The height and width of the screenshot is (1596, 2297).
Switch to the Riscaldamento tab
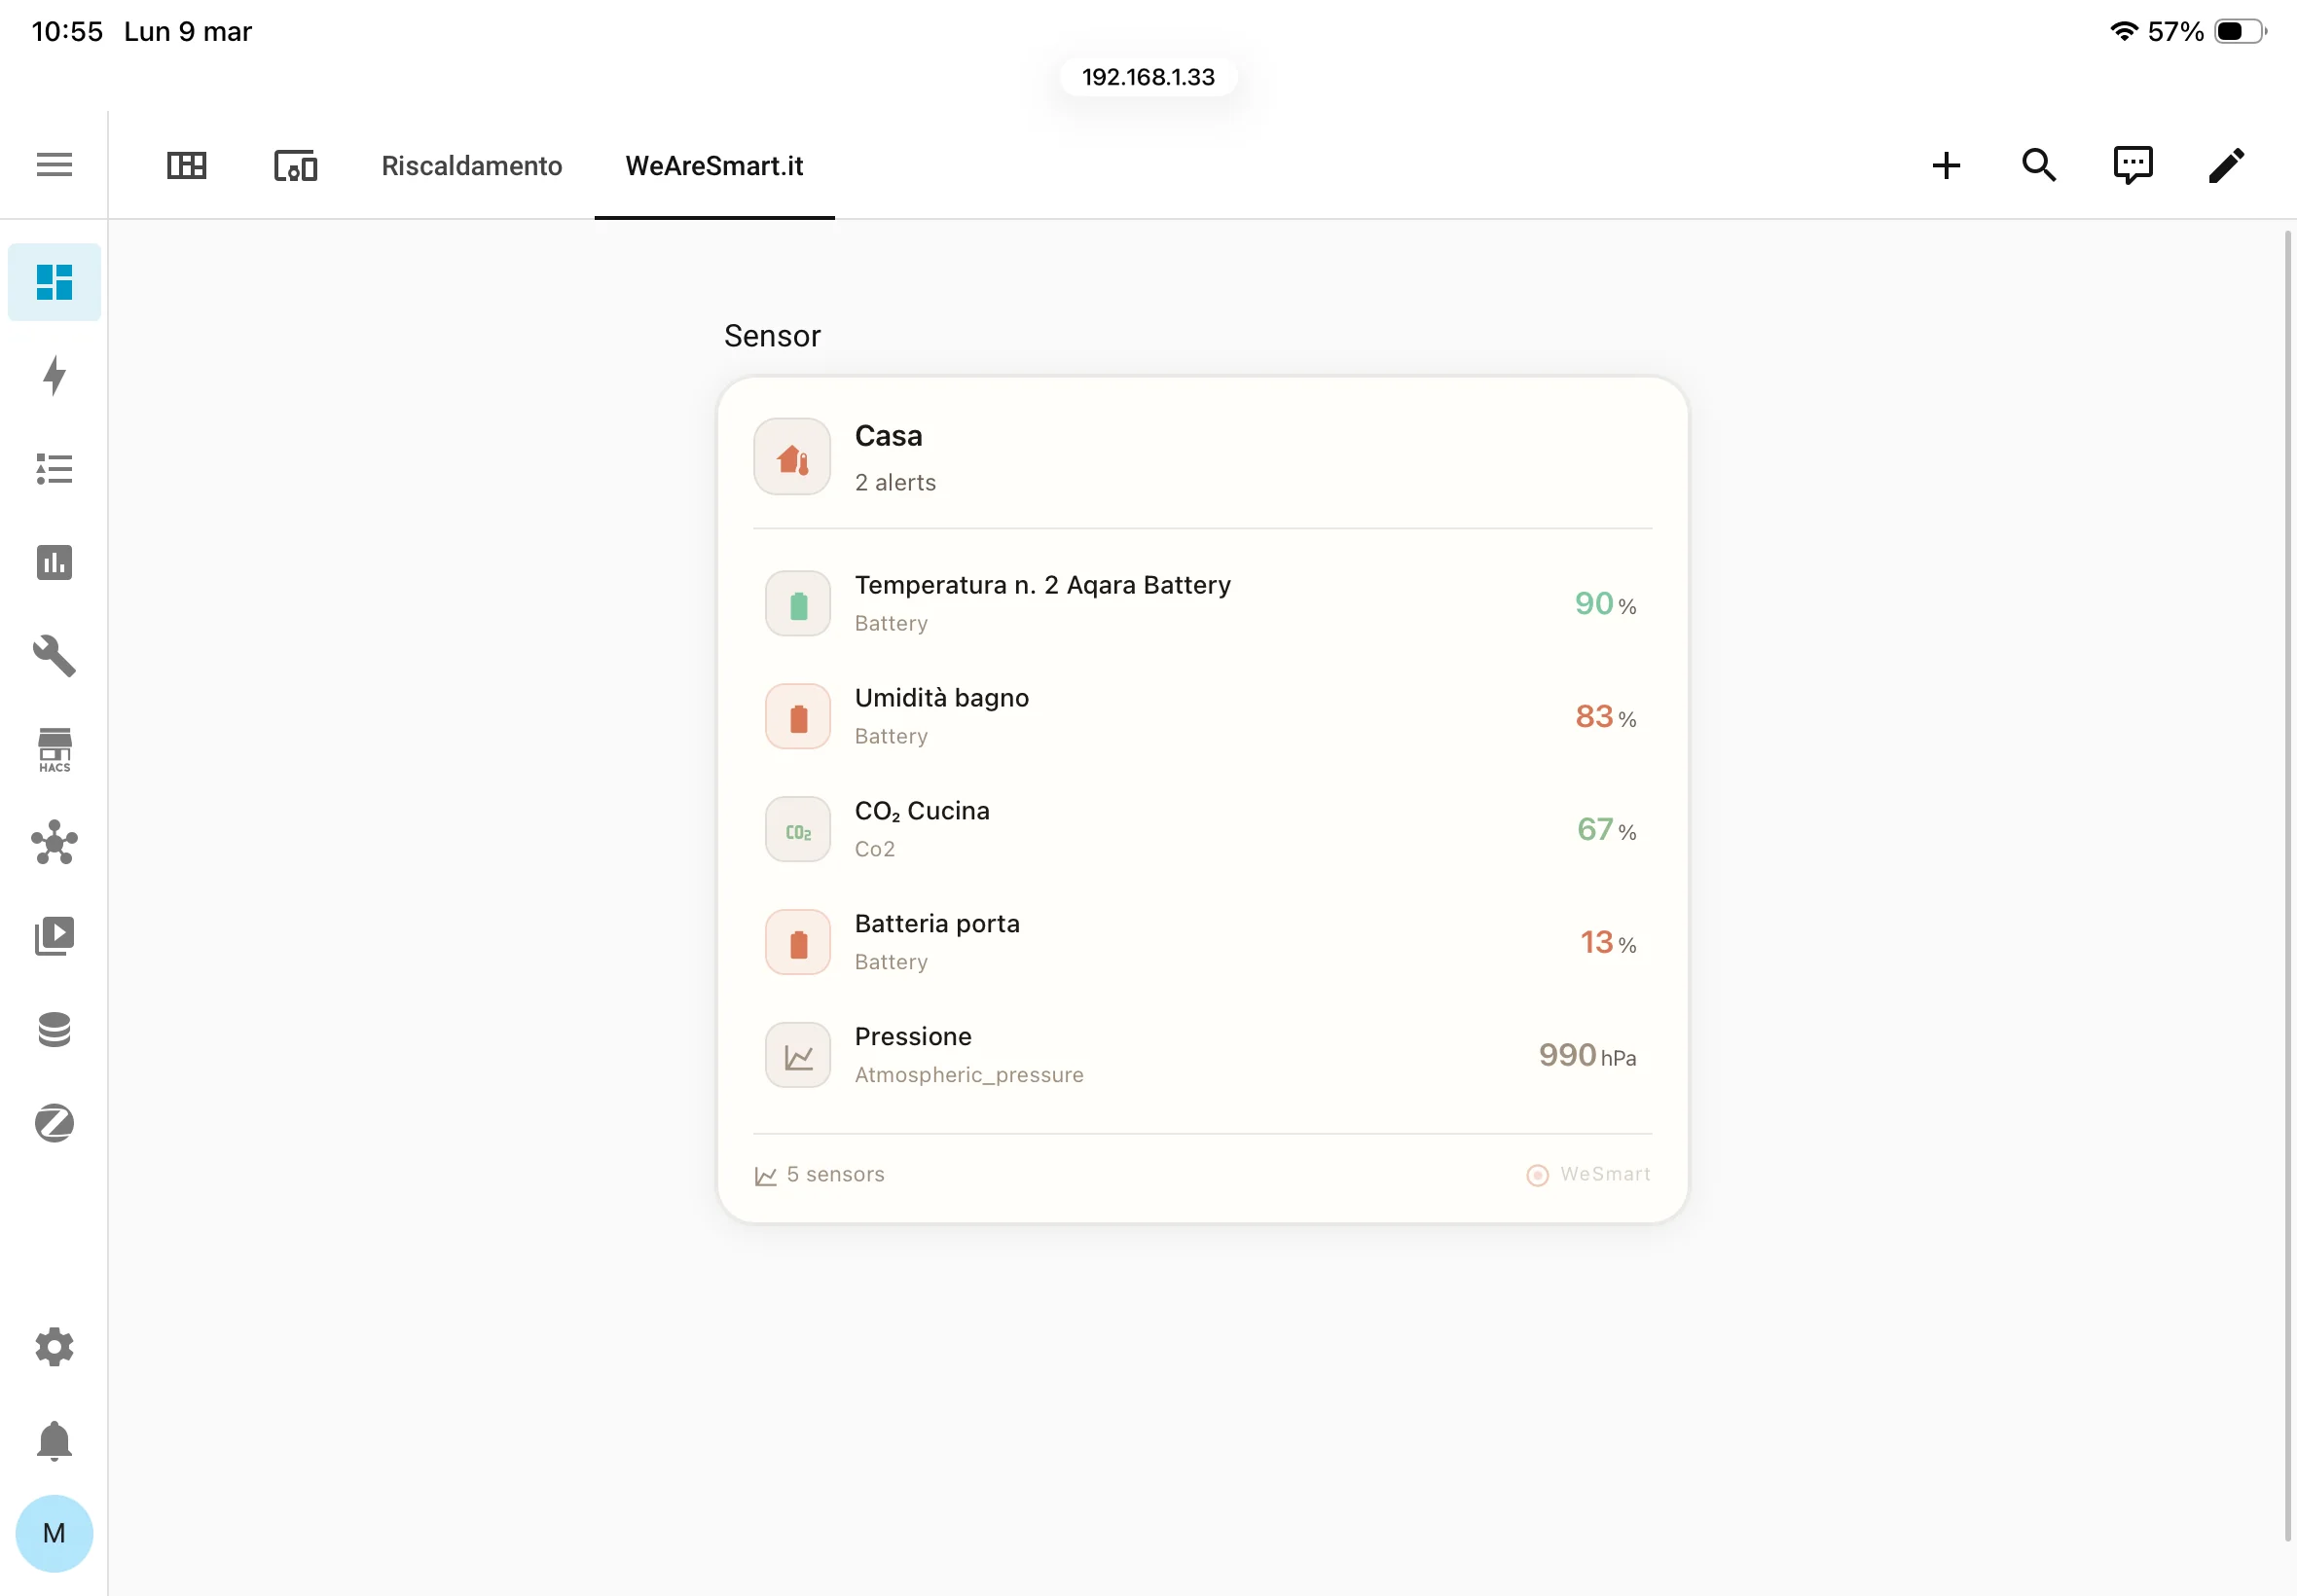coord(471,166)
